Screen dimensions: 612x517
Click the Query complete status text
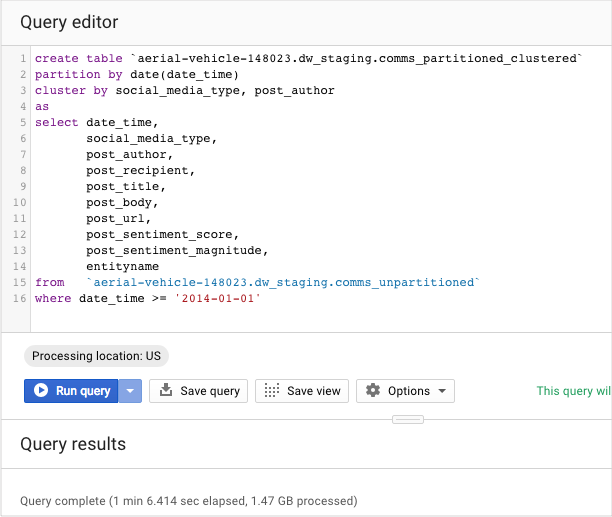[189, 501]
